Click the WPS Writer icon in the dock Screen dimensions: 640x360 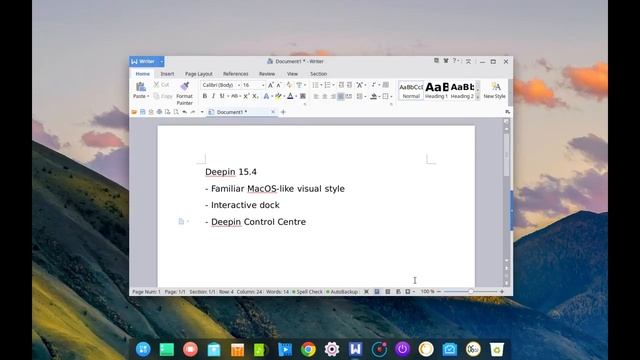356,349
